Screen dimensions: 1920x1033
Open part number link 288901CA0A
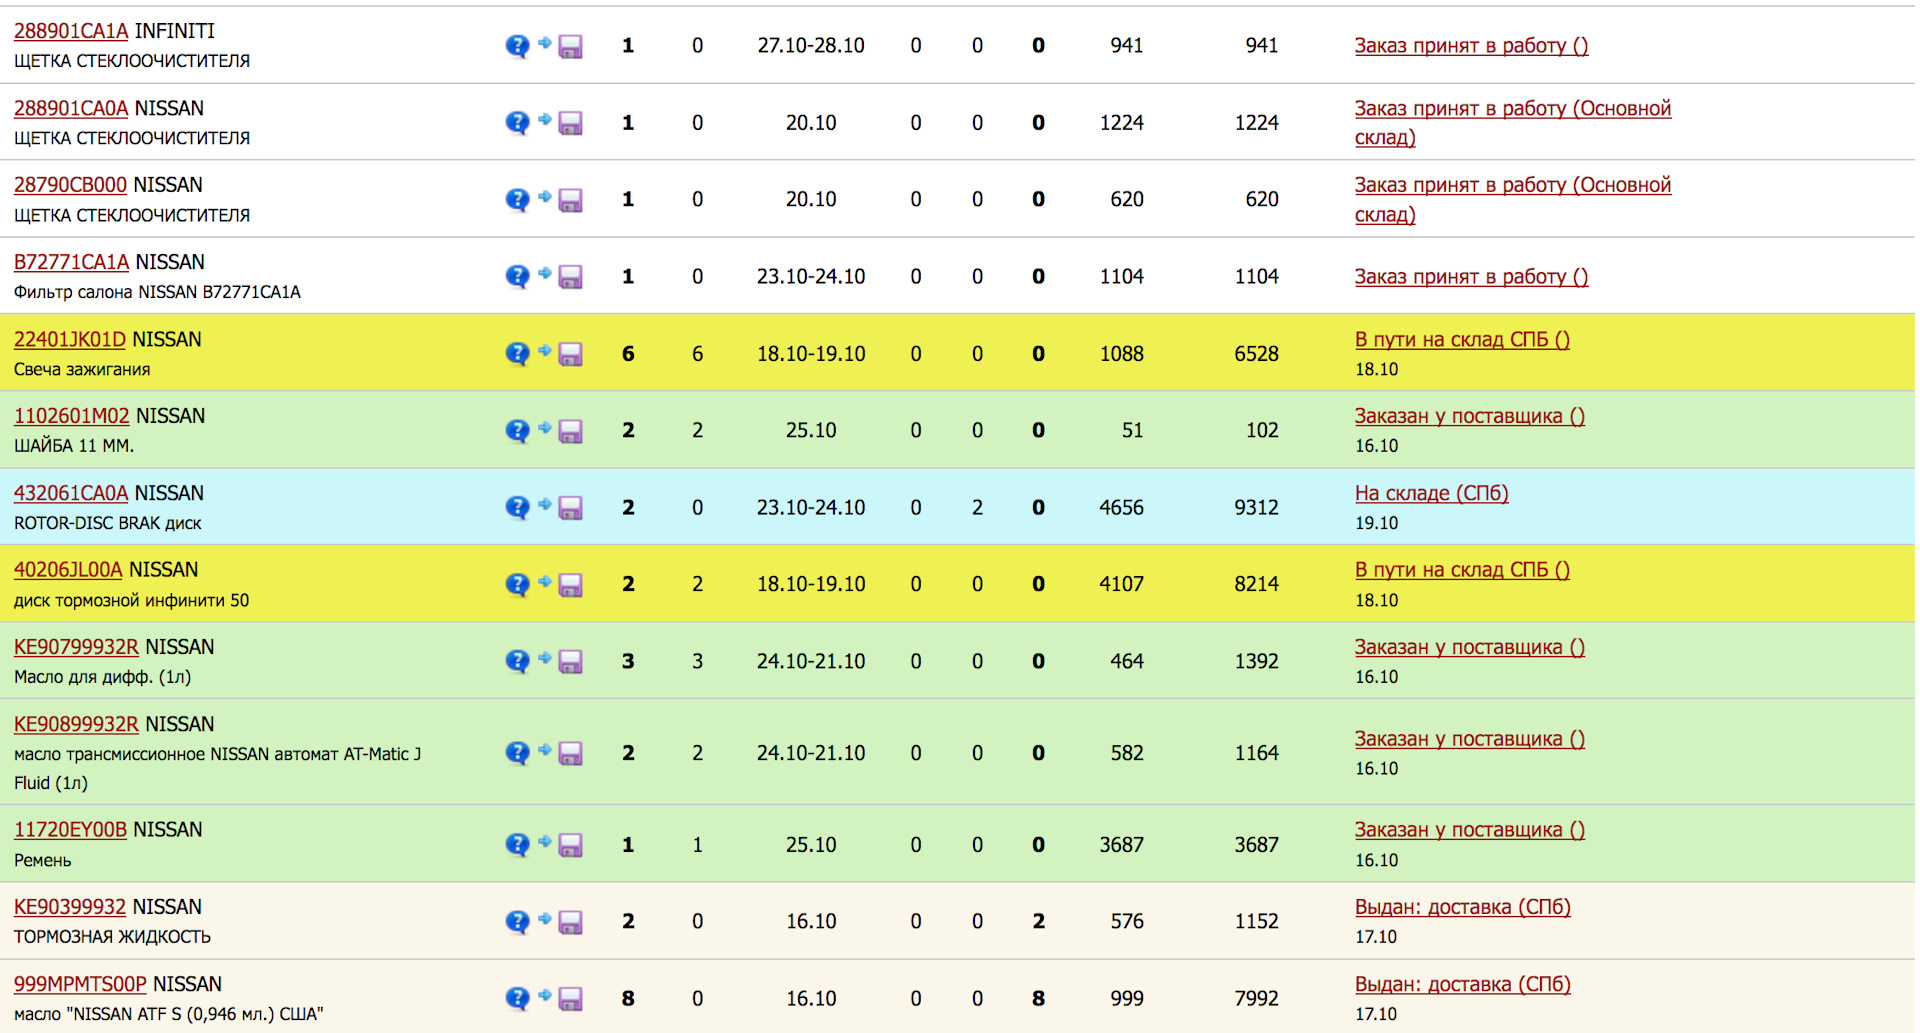tap(71, 108)
